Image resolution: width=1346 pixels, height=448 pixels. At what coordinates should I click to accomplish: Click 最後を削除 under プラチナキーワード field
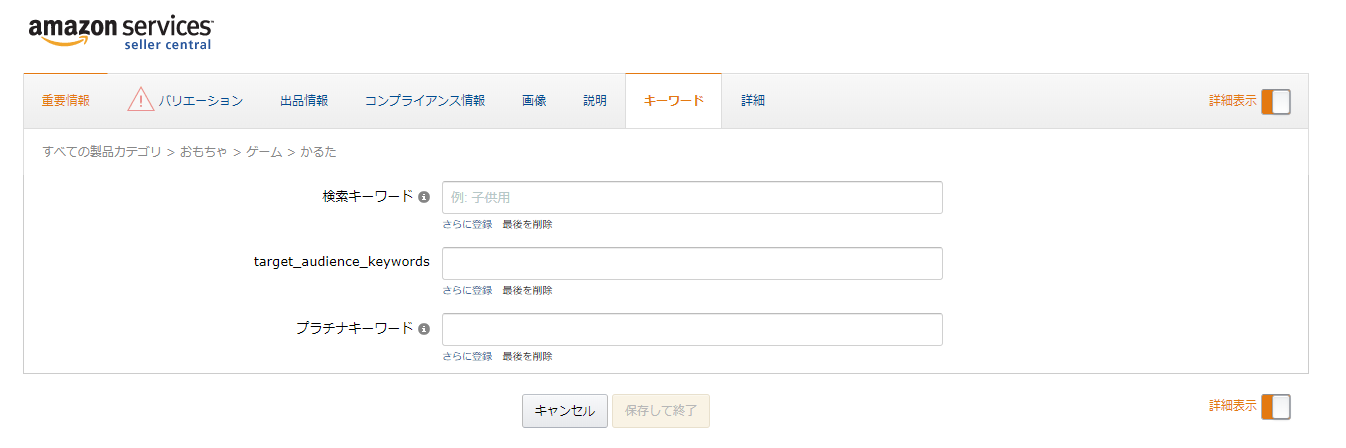(x=527, y=357)
